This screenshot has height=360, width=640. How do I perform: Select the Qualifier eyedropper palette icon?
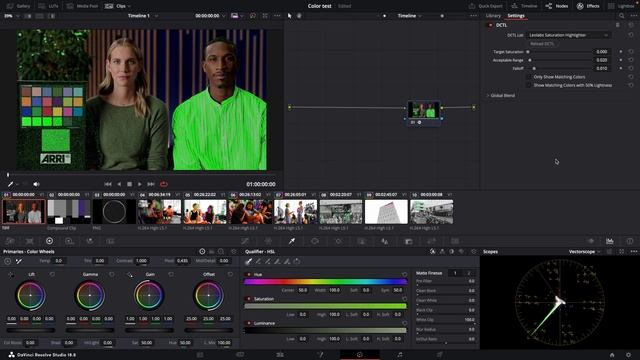pos(292,241)
